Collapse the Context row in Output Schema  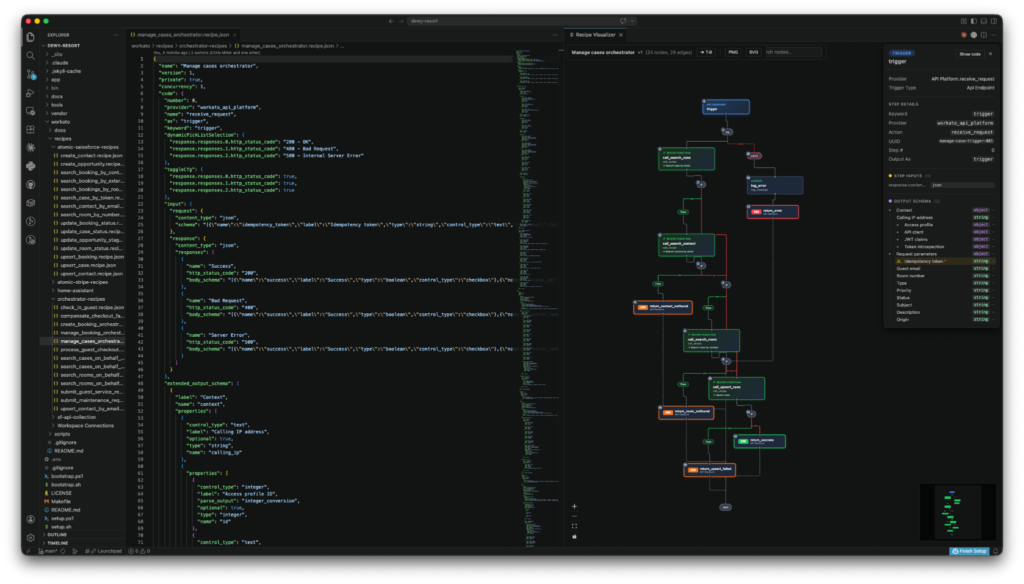tap(890, 210)
